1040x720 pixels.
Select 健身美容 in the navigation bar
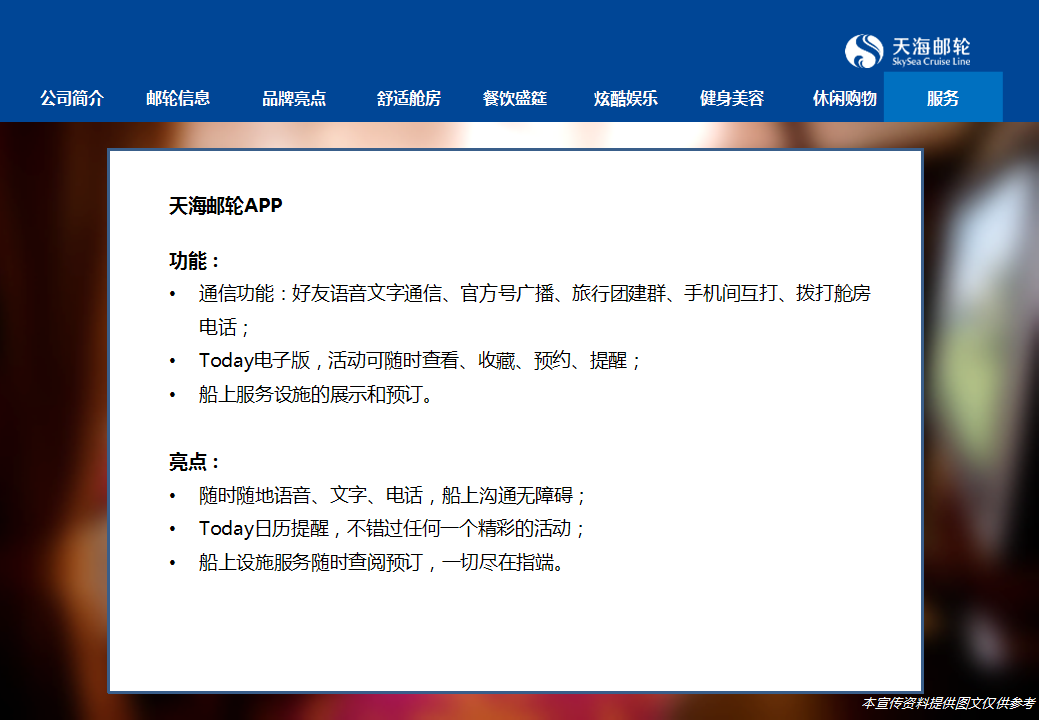click(732, 98)
